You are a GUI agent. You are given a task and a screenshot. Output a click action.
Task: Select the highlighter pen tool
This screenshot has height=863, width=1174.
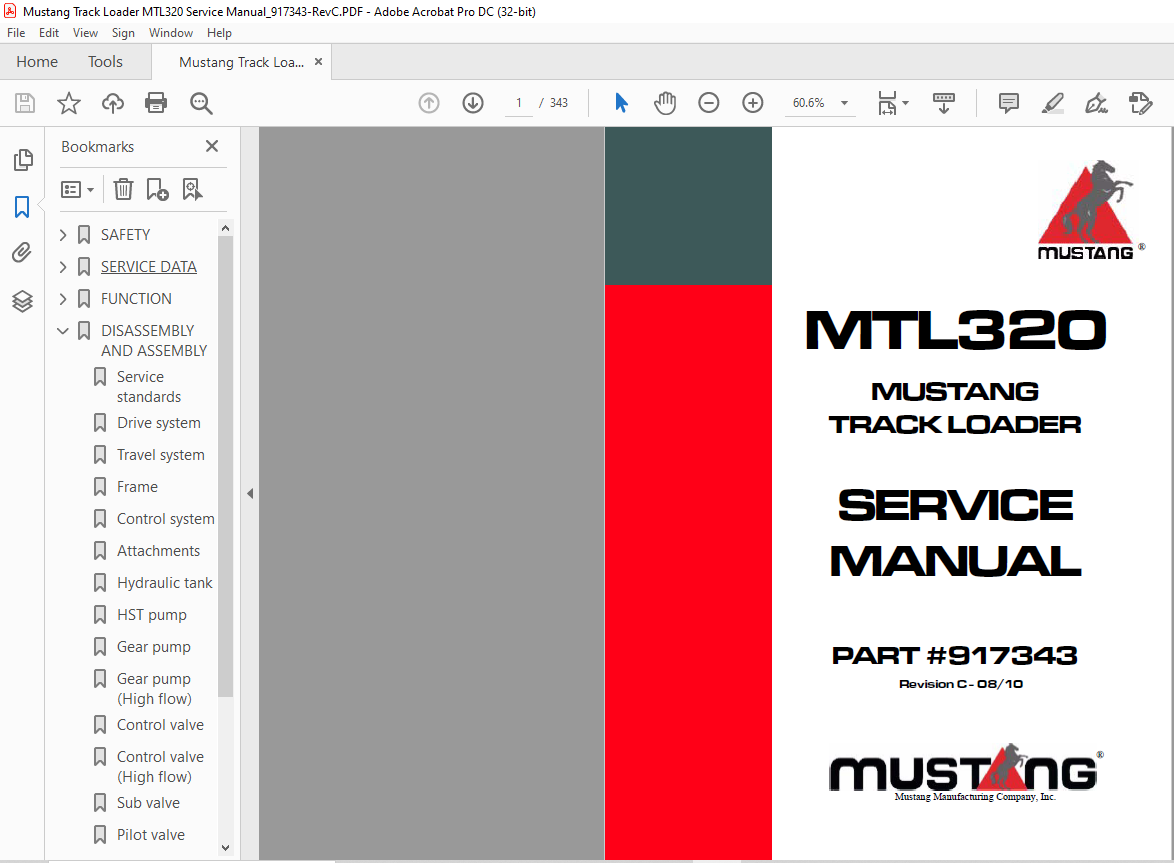(1053, 103)
